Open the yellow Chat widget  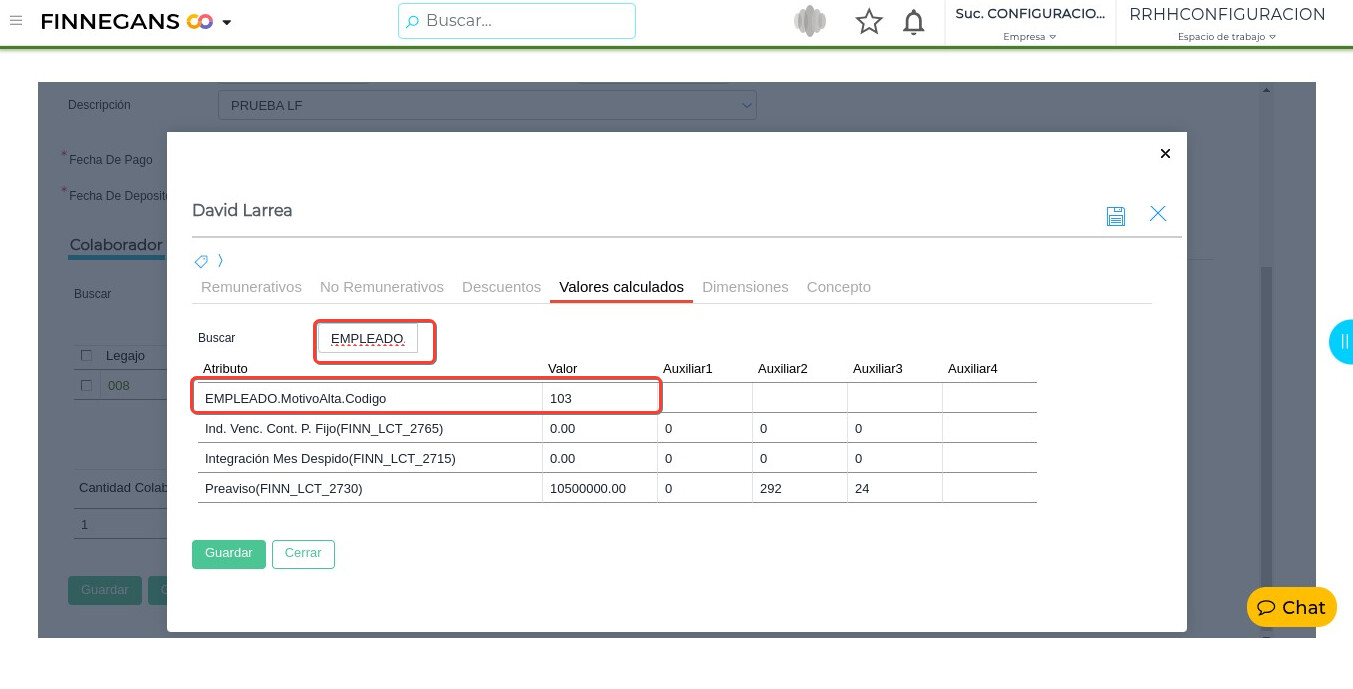coord(1291,607)
